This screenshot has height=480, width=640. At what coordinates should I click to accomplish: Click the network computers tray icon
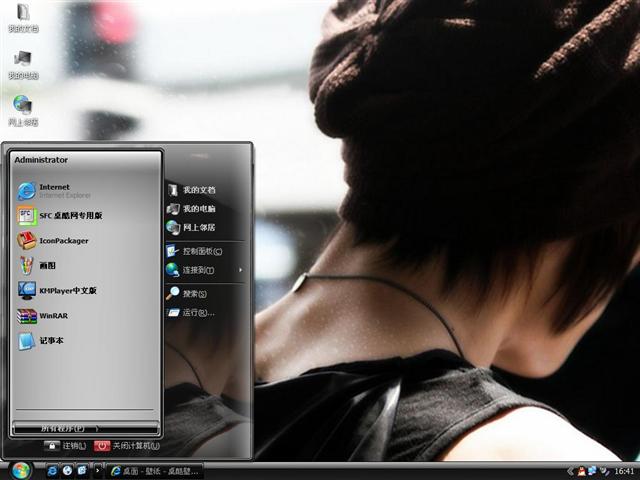pyautogui.click(x=593, y=471)
